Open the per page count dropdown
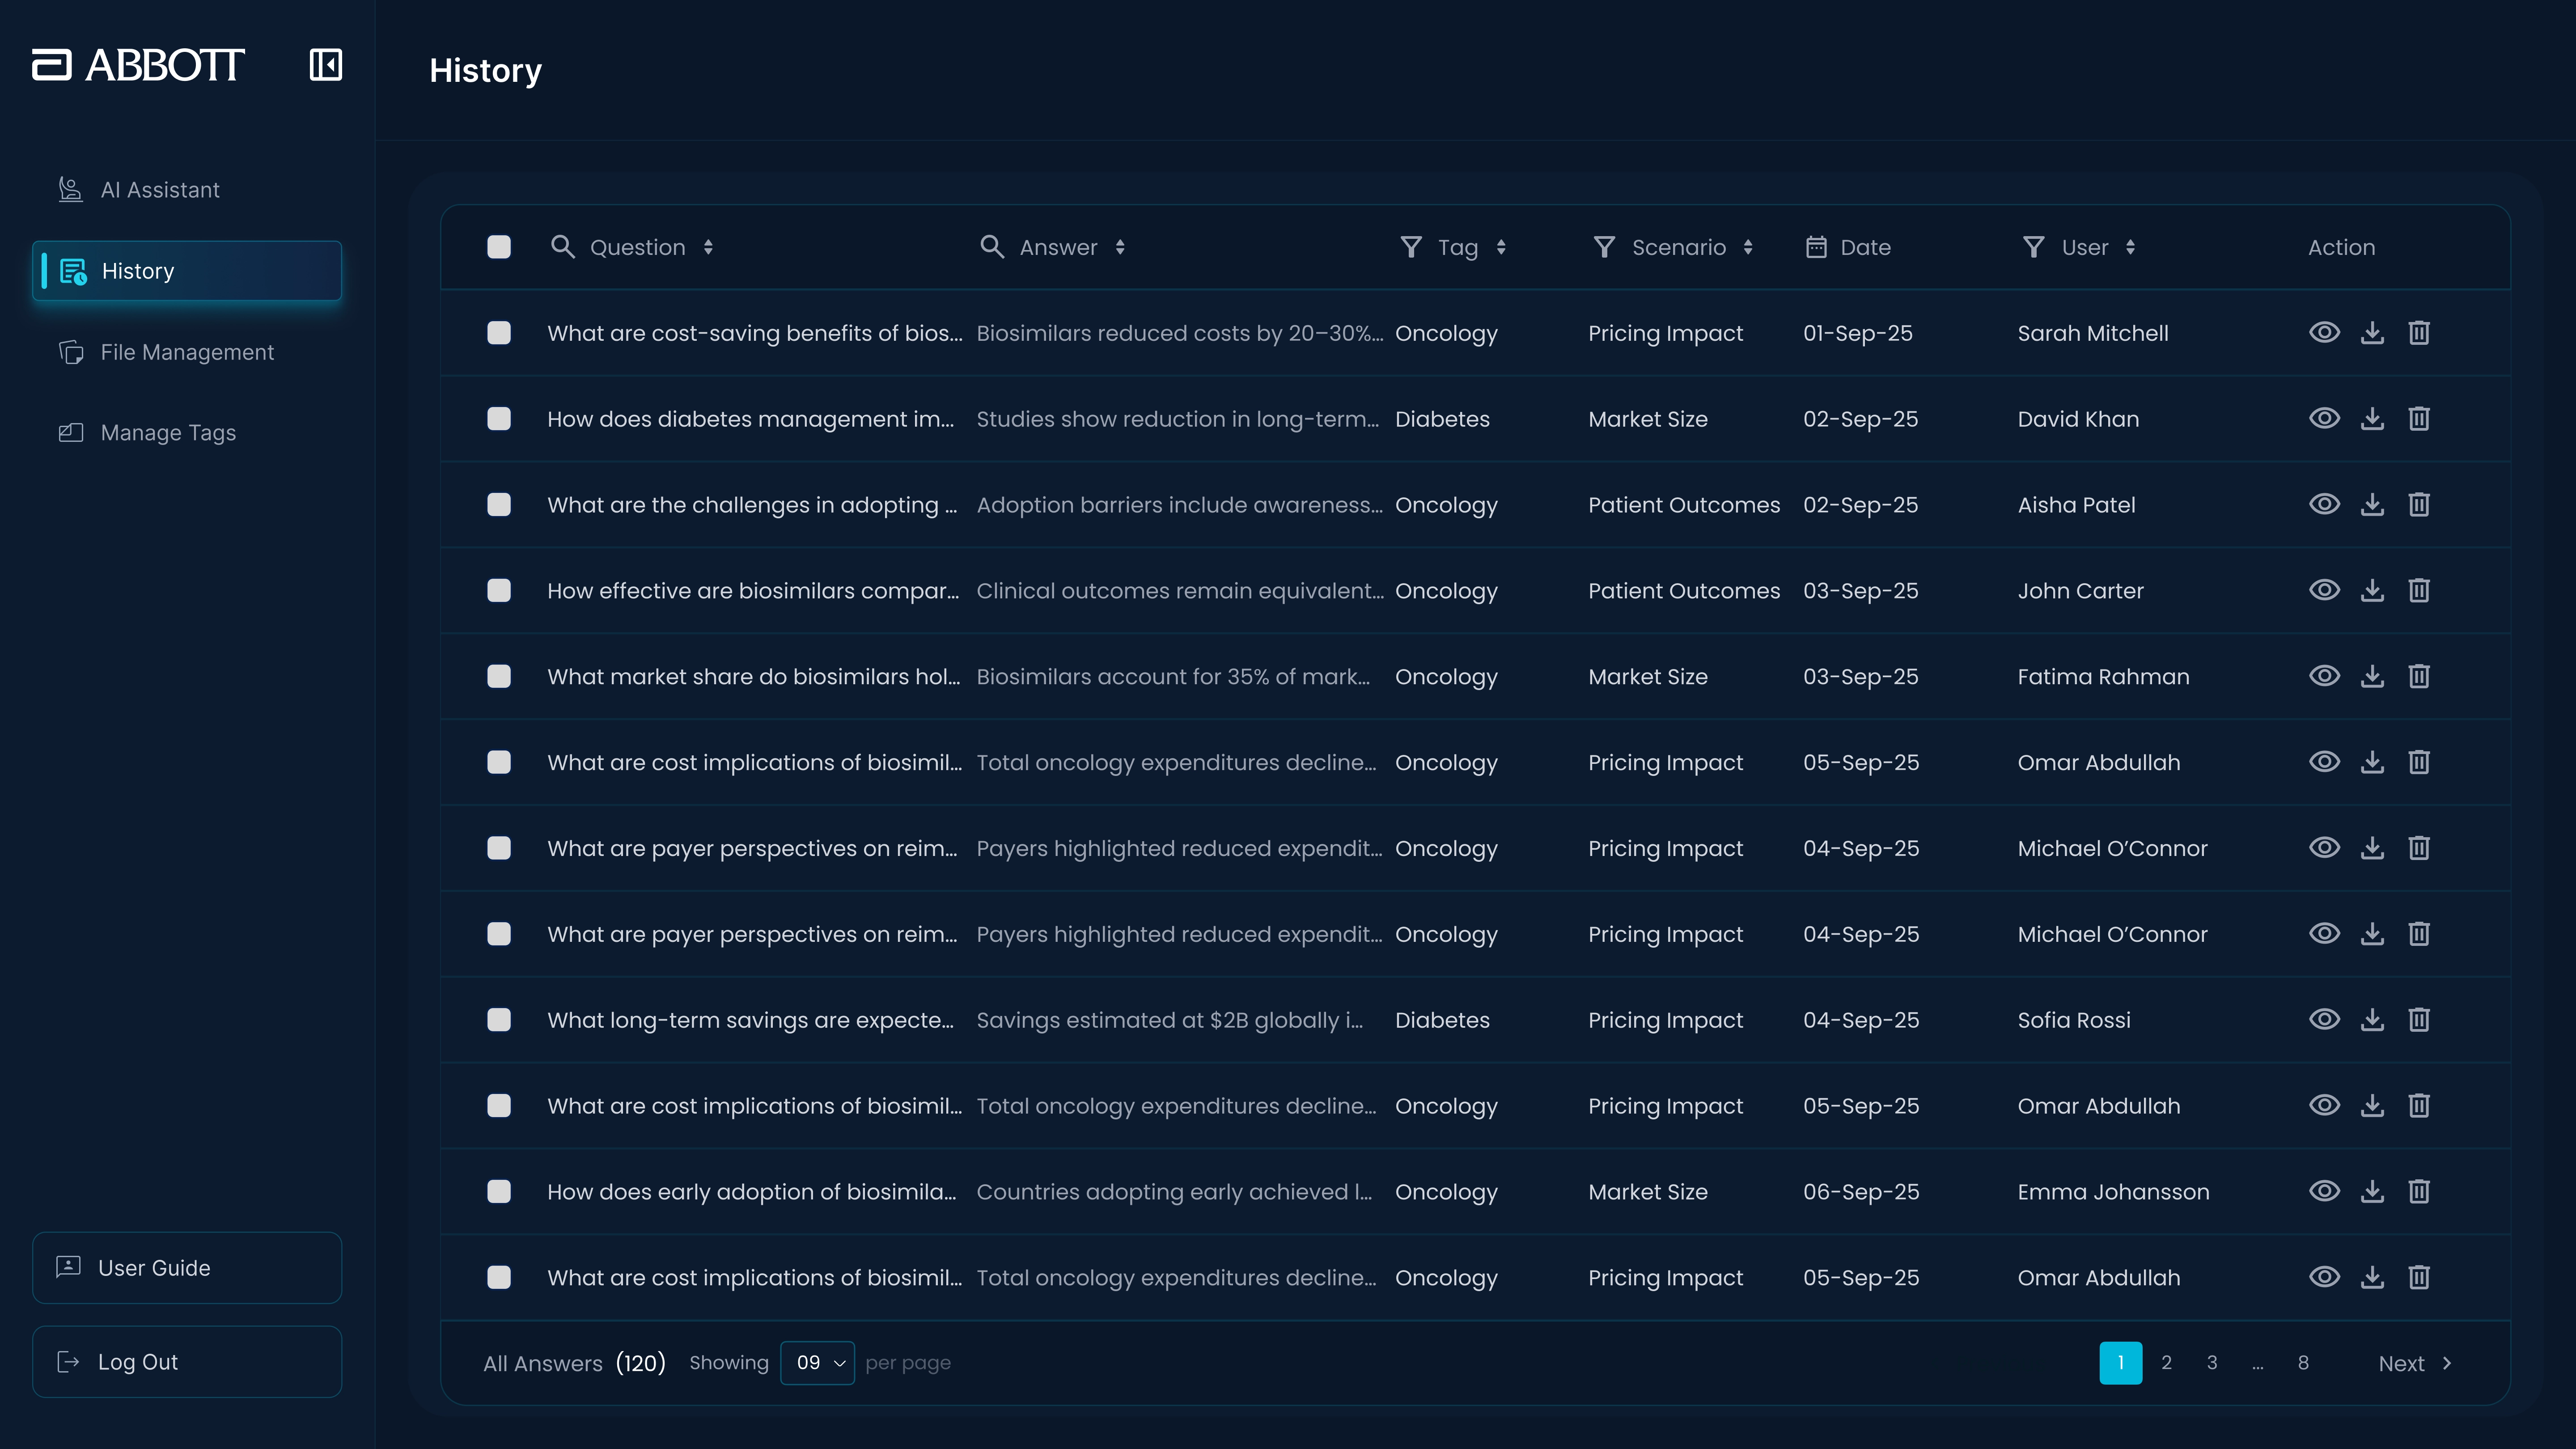The height and width of the screenshot is (1449, 2576). [x=817, y=1363]
